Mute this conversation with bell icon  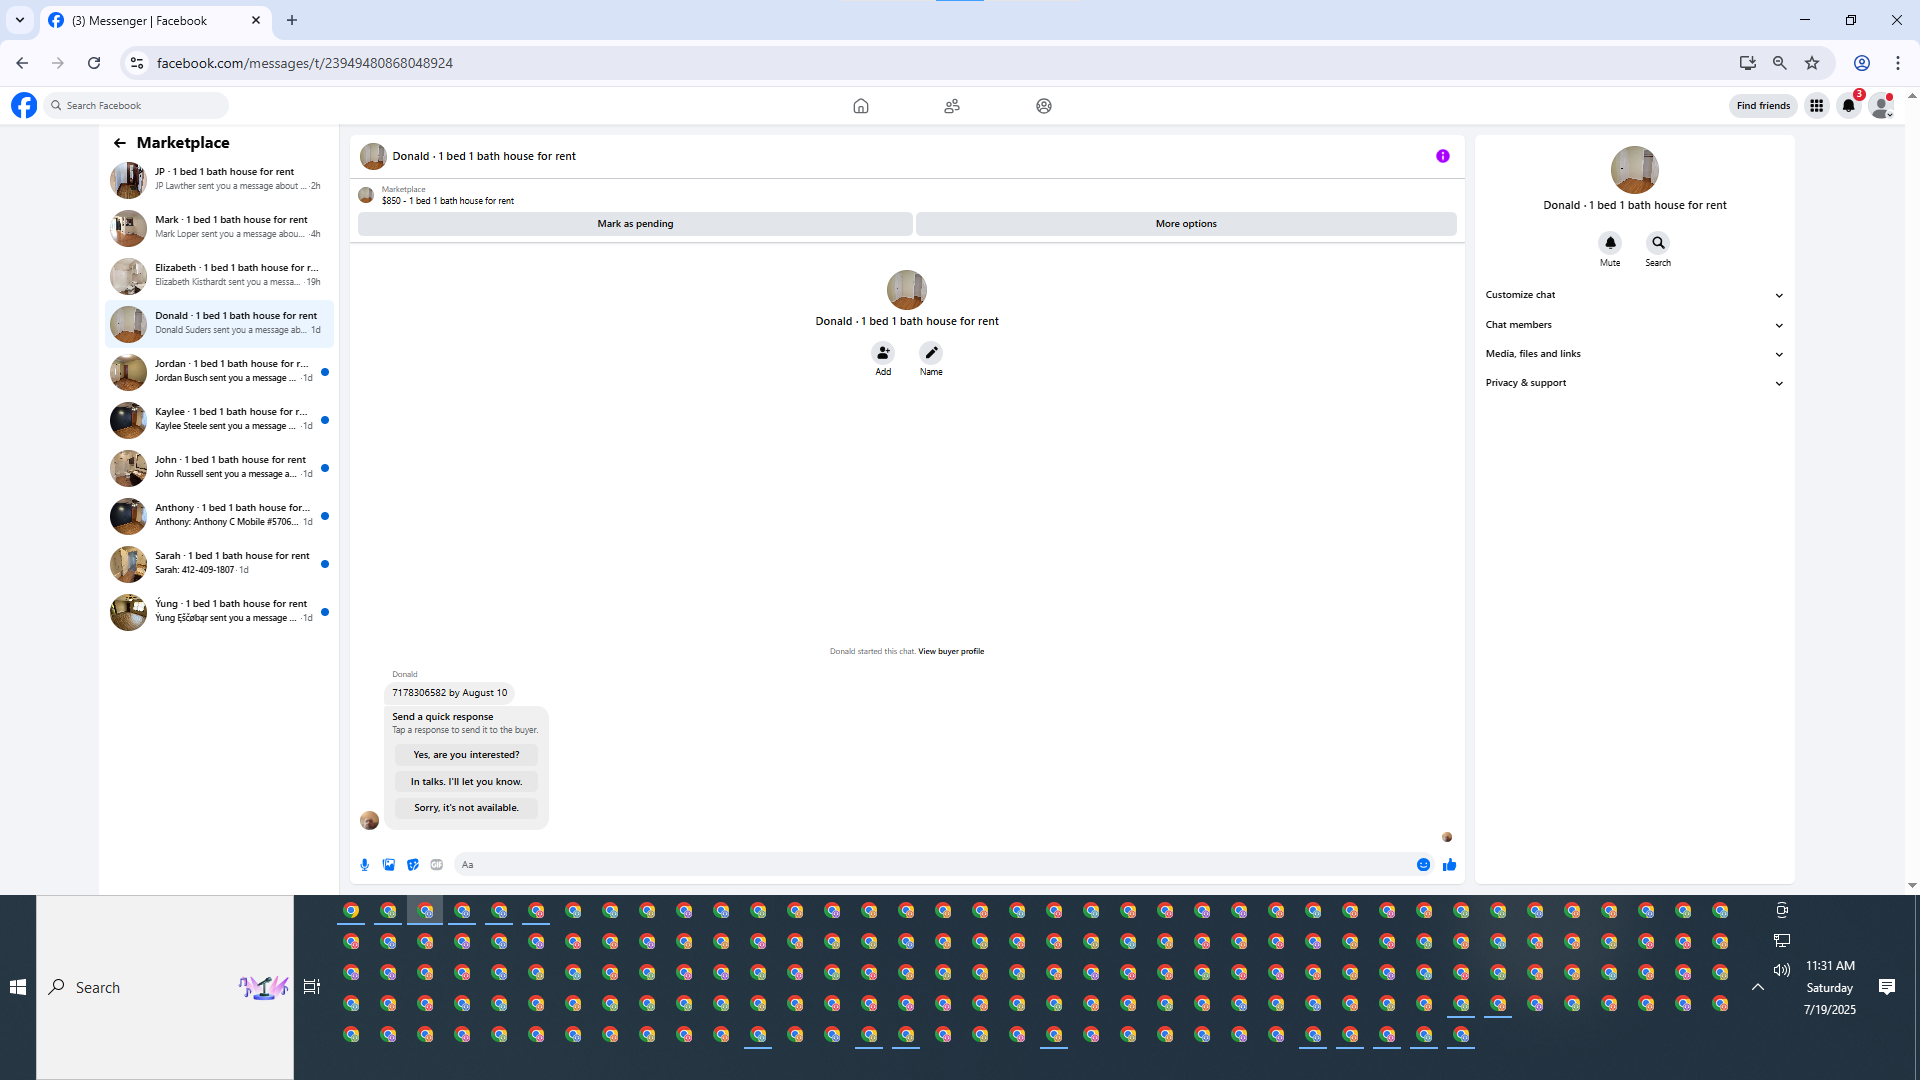pyautogui.click(x=1610, y=243)
